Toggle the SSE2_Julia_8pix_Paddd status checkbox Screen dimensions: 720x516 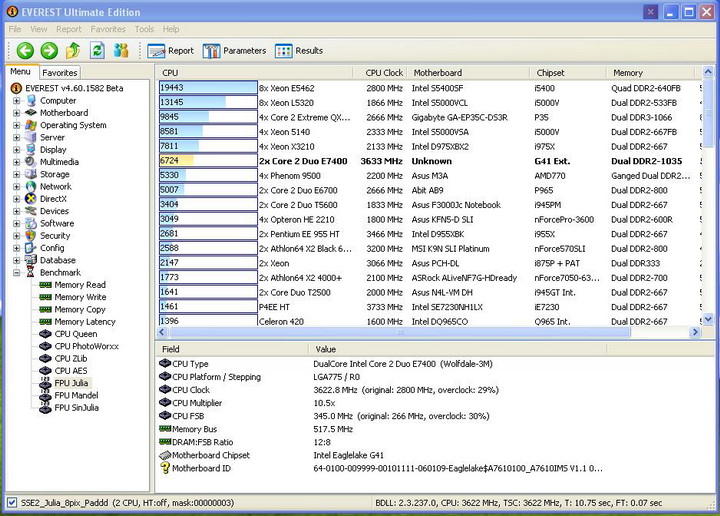[x=12, y=503]
